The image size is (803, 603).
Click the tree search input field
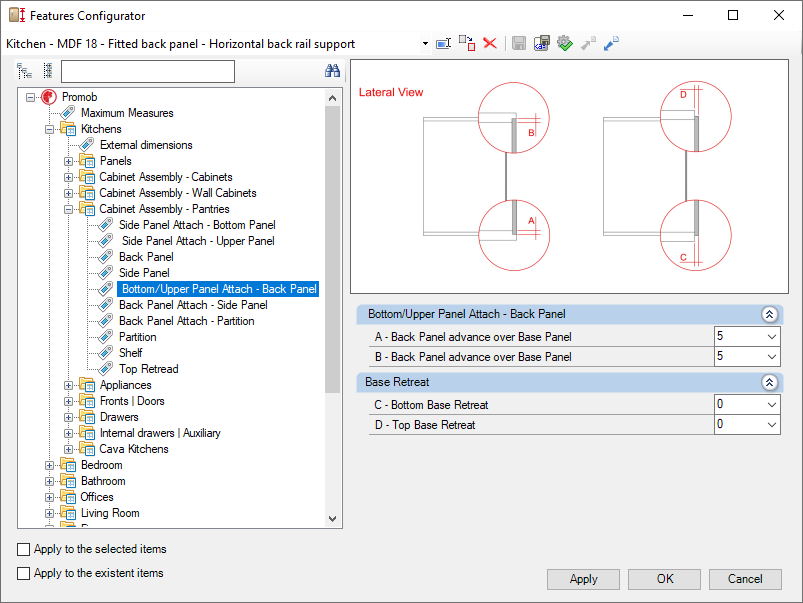coord(147,71)
